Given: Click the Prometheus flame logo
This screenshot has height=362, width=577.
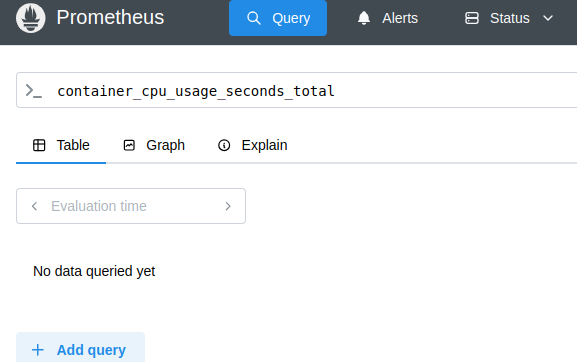Looking at the screenshot, I should pyautogui.click(x=31, y=18).
